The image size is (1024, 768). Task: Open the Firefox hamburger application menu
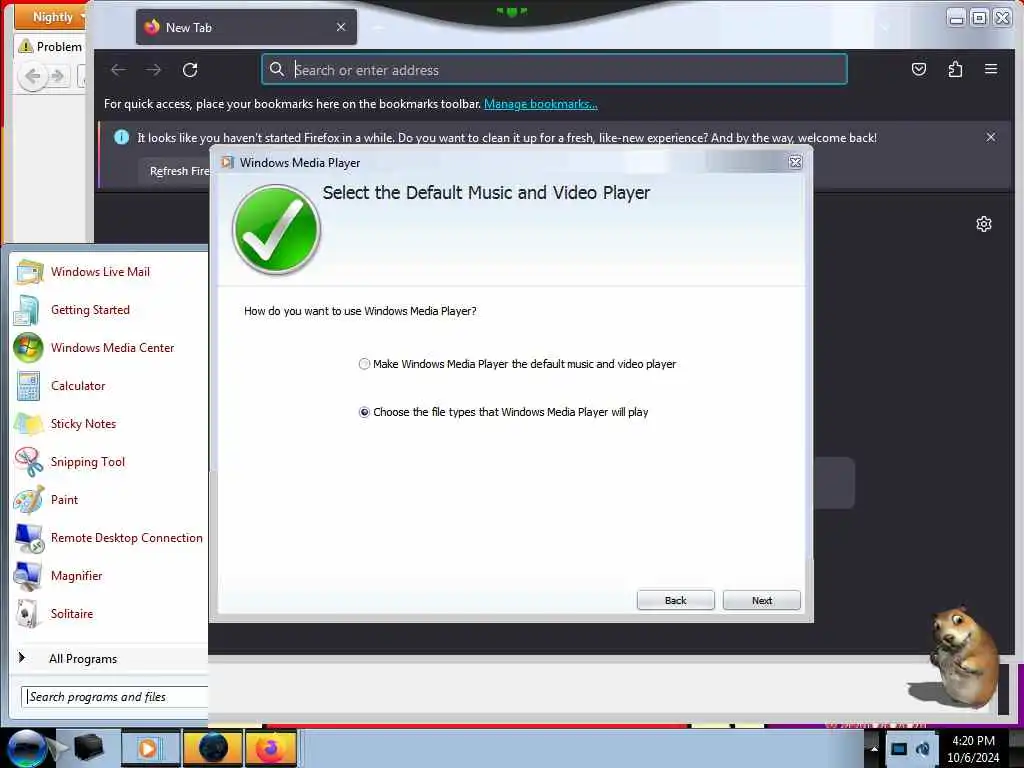pos(991,69)
